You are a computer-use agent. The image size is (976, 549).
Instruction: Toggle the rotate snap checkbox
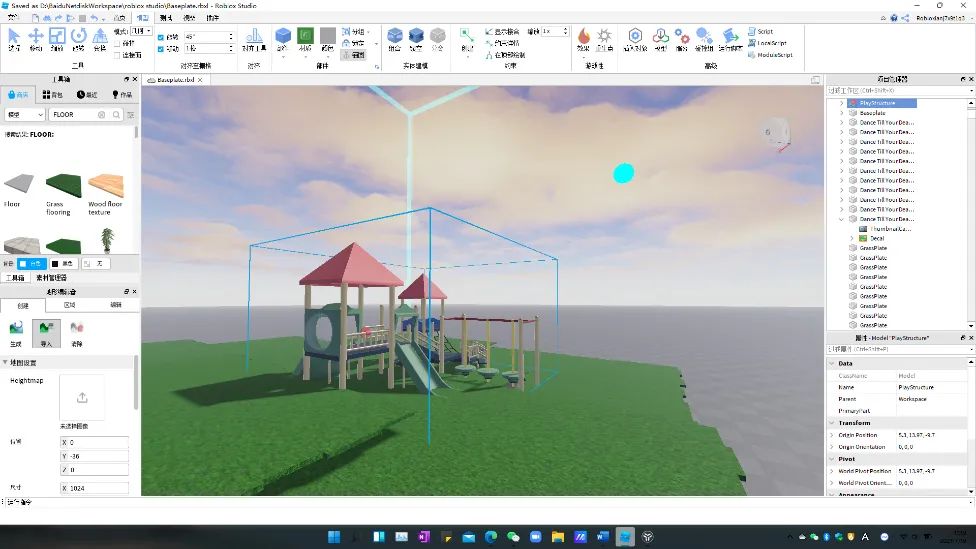(161, 37)
